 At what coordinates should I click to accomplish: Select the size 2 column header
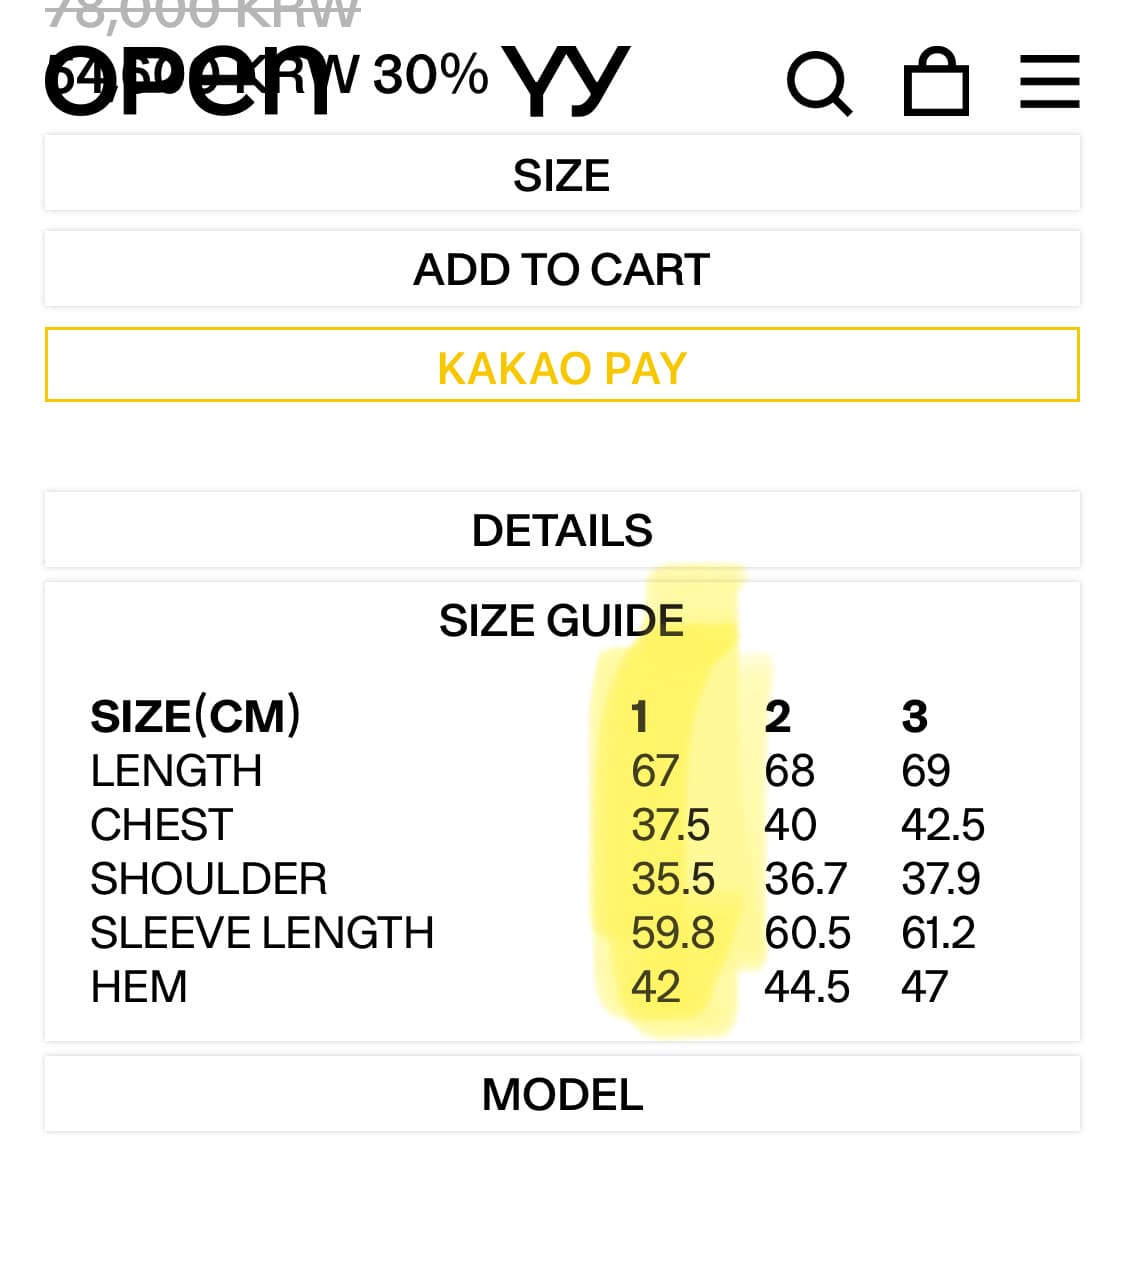click(x=777, y=717)
